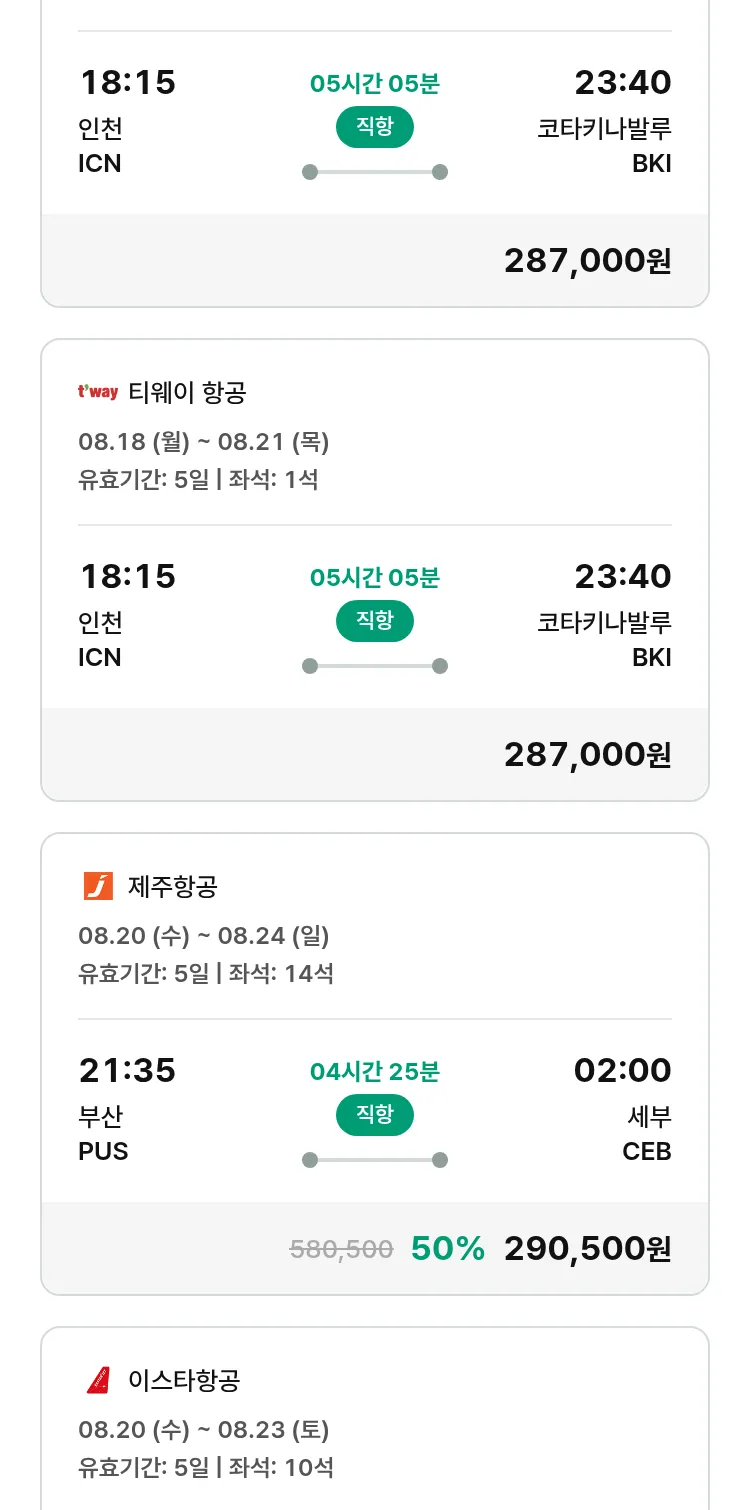Click the 08.20 (수) ~ 08.23 (토) date range
Viewport: 750px width, 1510px height.
204,1429
